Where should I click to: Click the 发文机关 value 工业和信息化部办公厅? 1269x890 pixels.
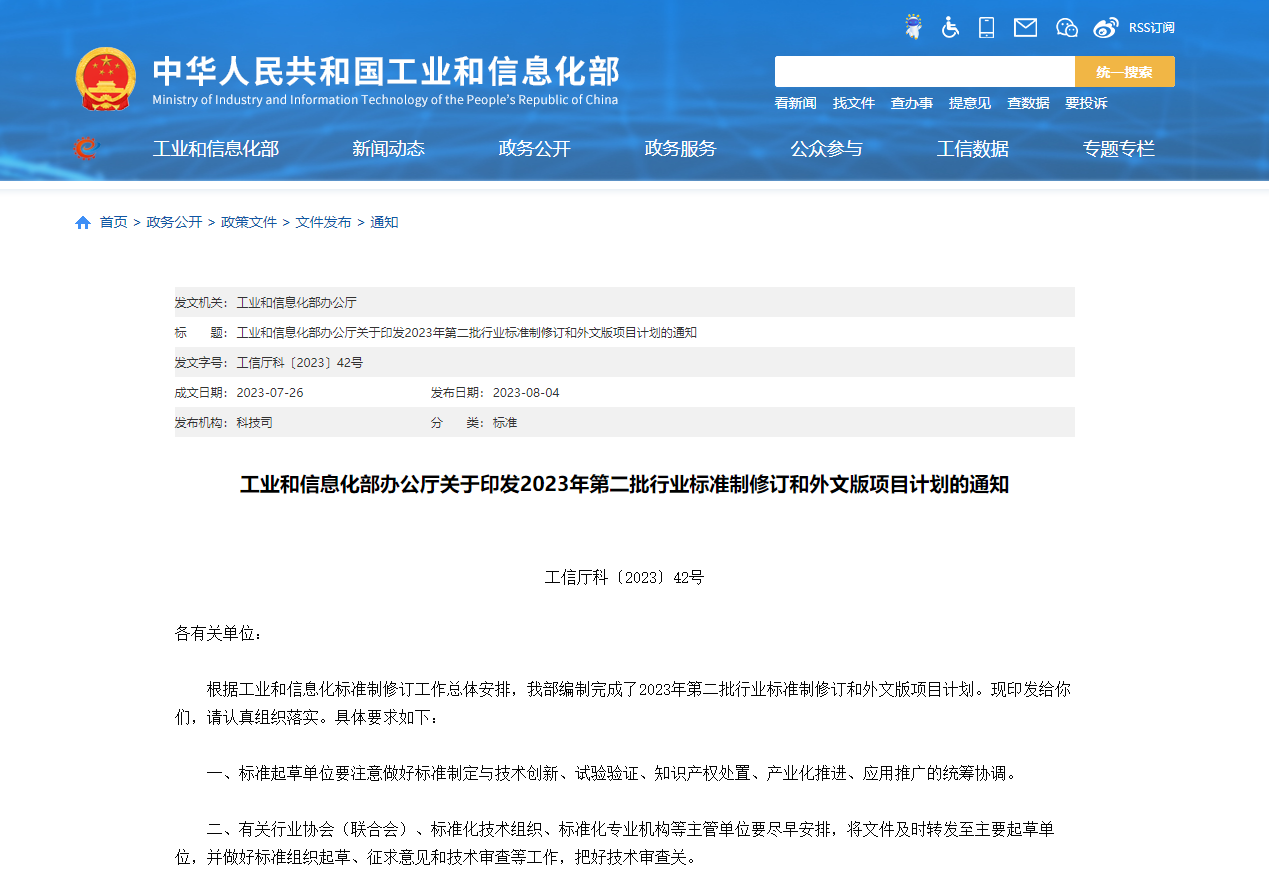coord(296,302)
